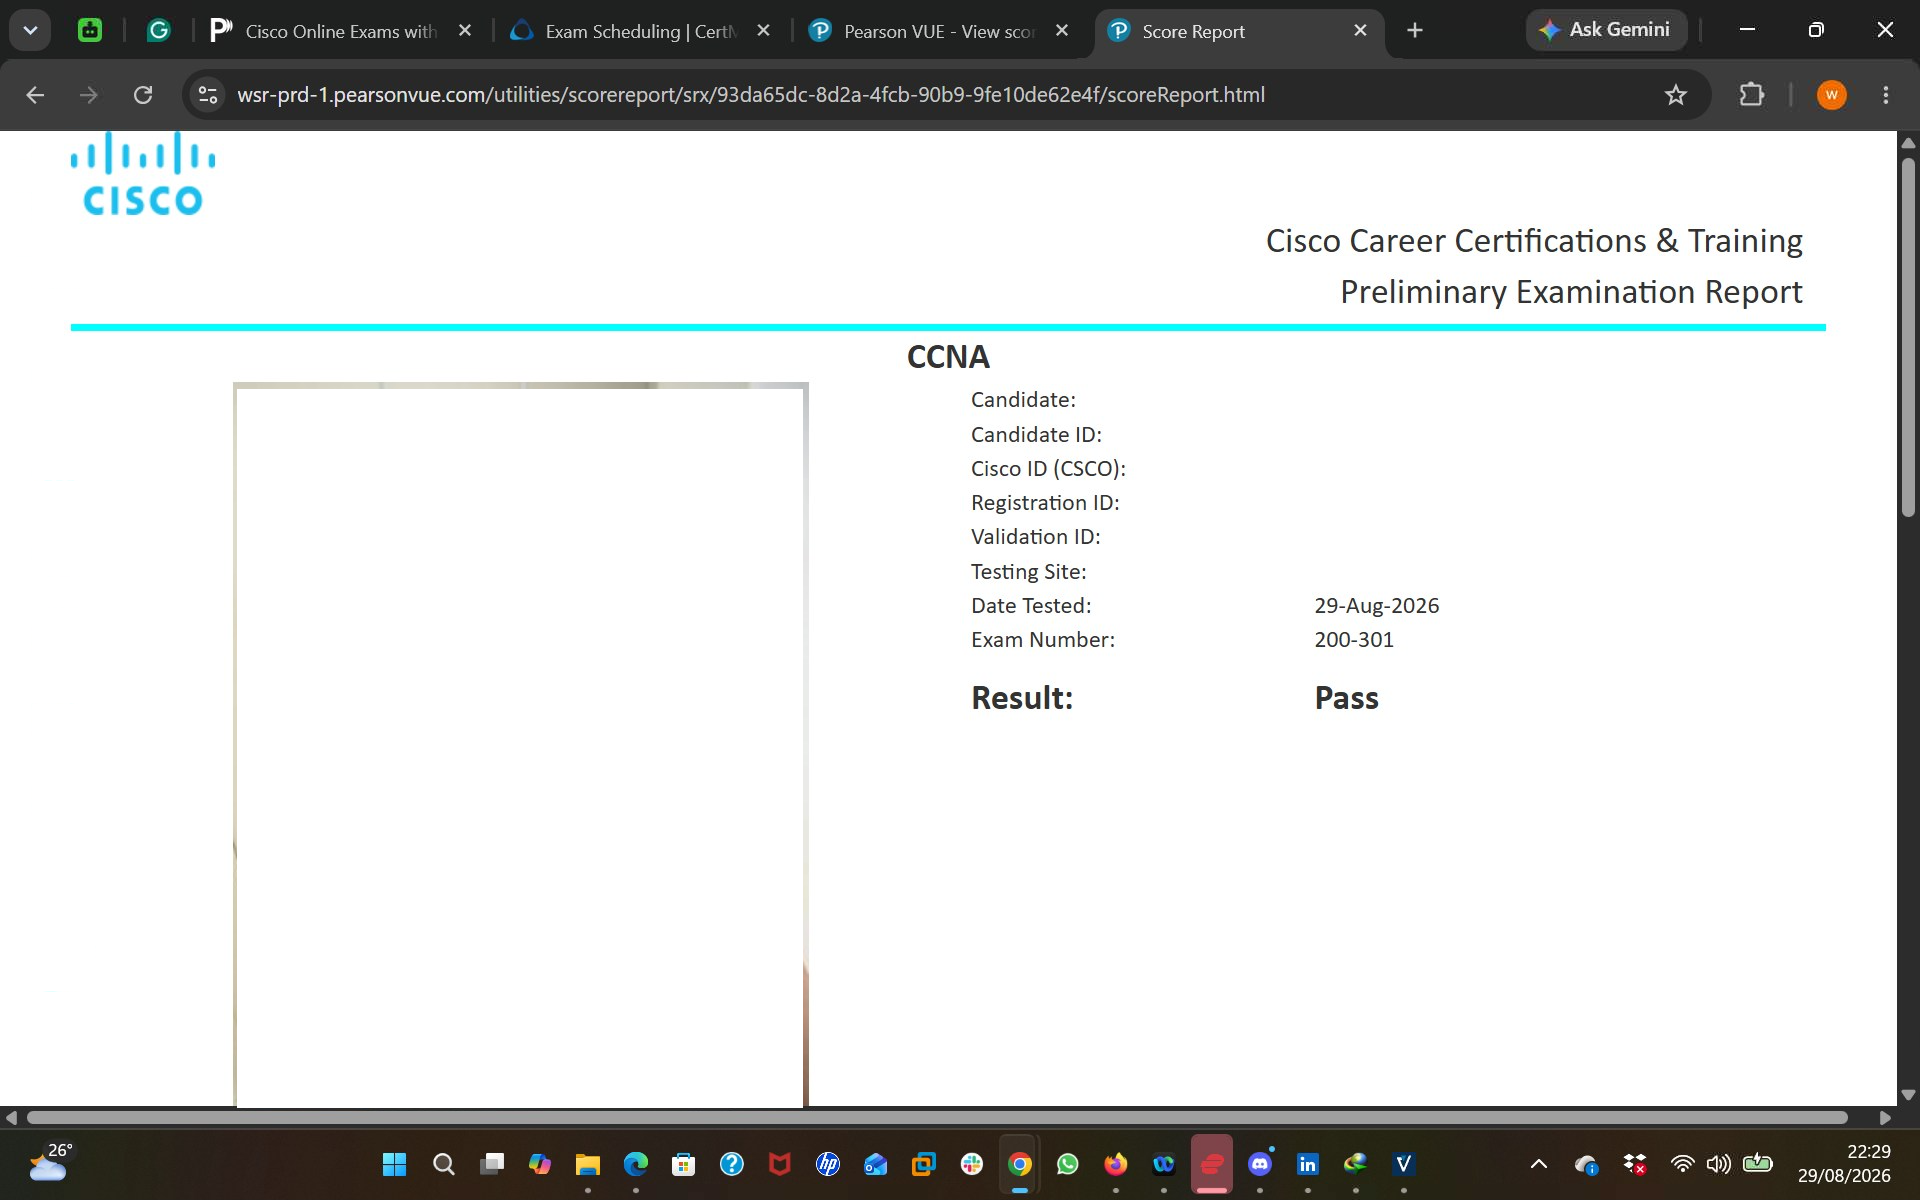Bookmark this page with the star icon

(x=1676, y=95)
